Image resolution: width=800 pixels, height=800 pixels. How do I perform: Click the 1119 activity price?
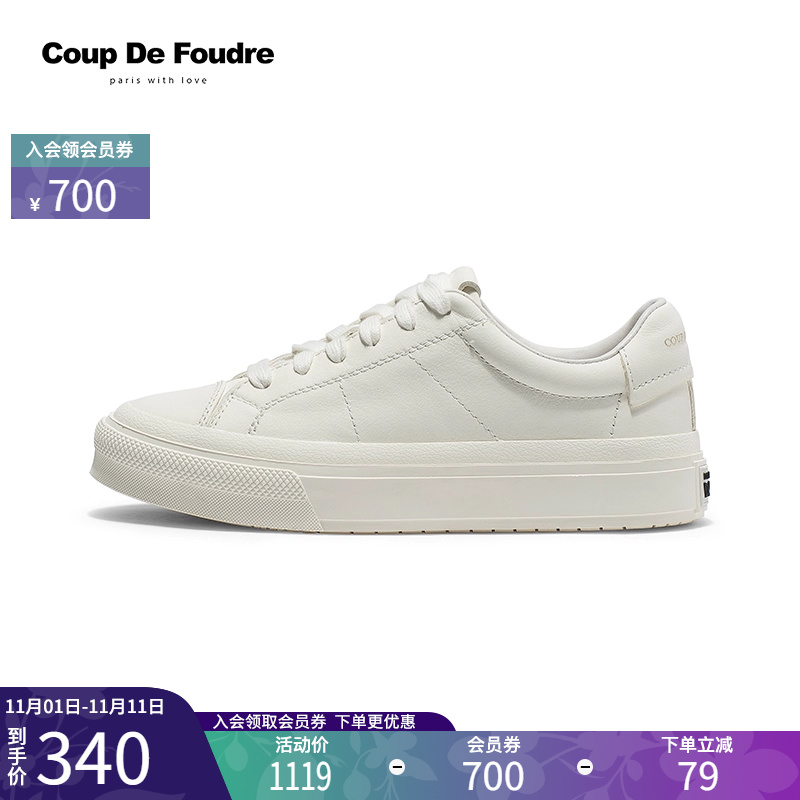(x=300, y=777)
